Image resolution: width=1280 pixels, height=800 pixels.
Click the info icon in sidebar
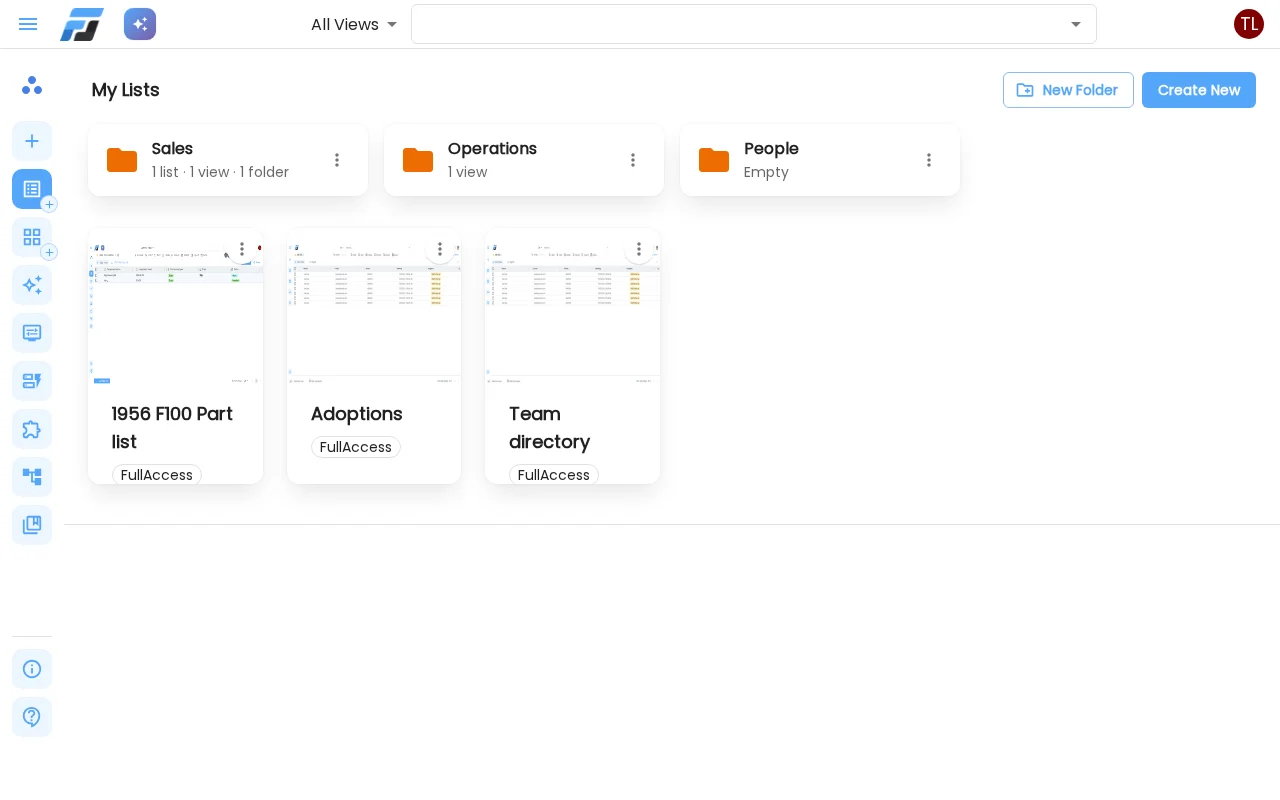[x=32, y=669]
